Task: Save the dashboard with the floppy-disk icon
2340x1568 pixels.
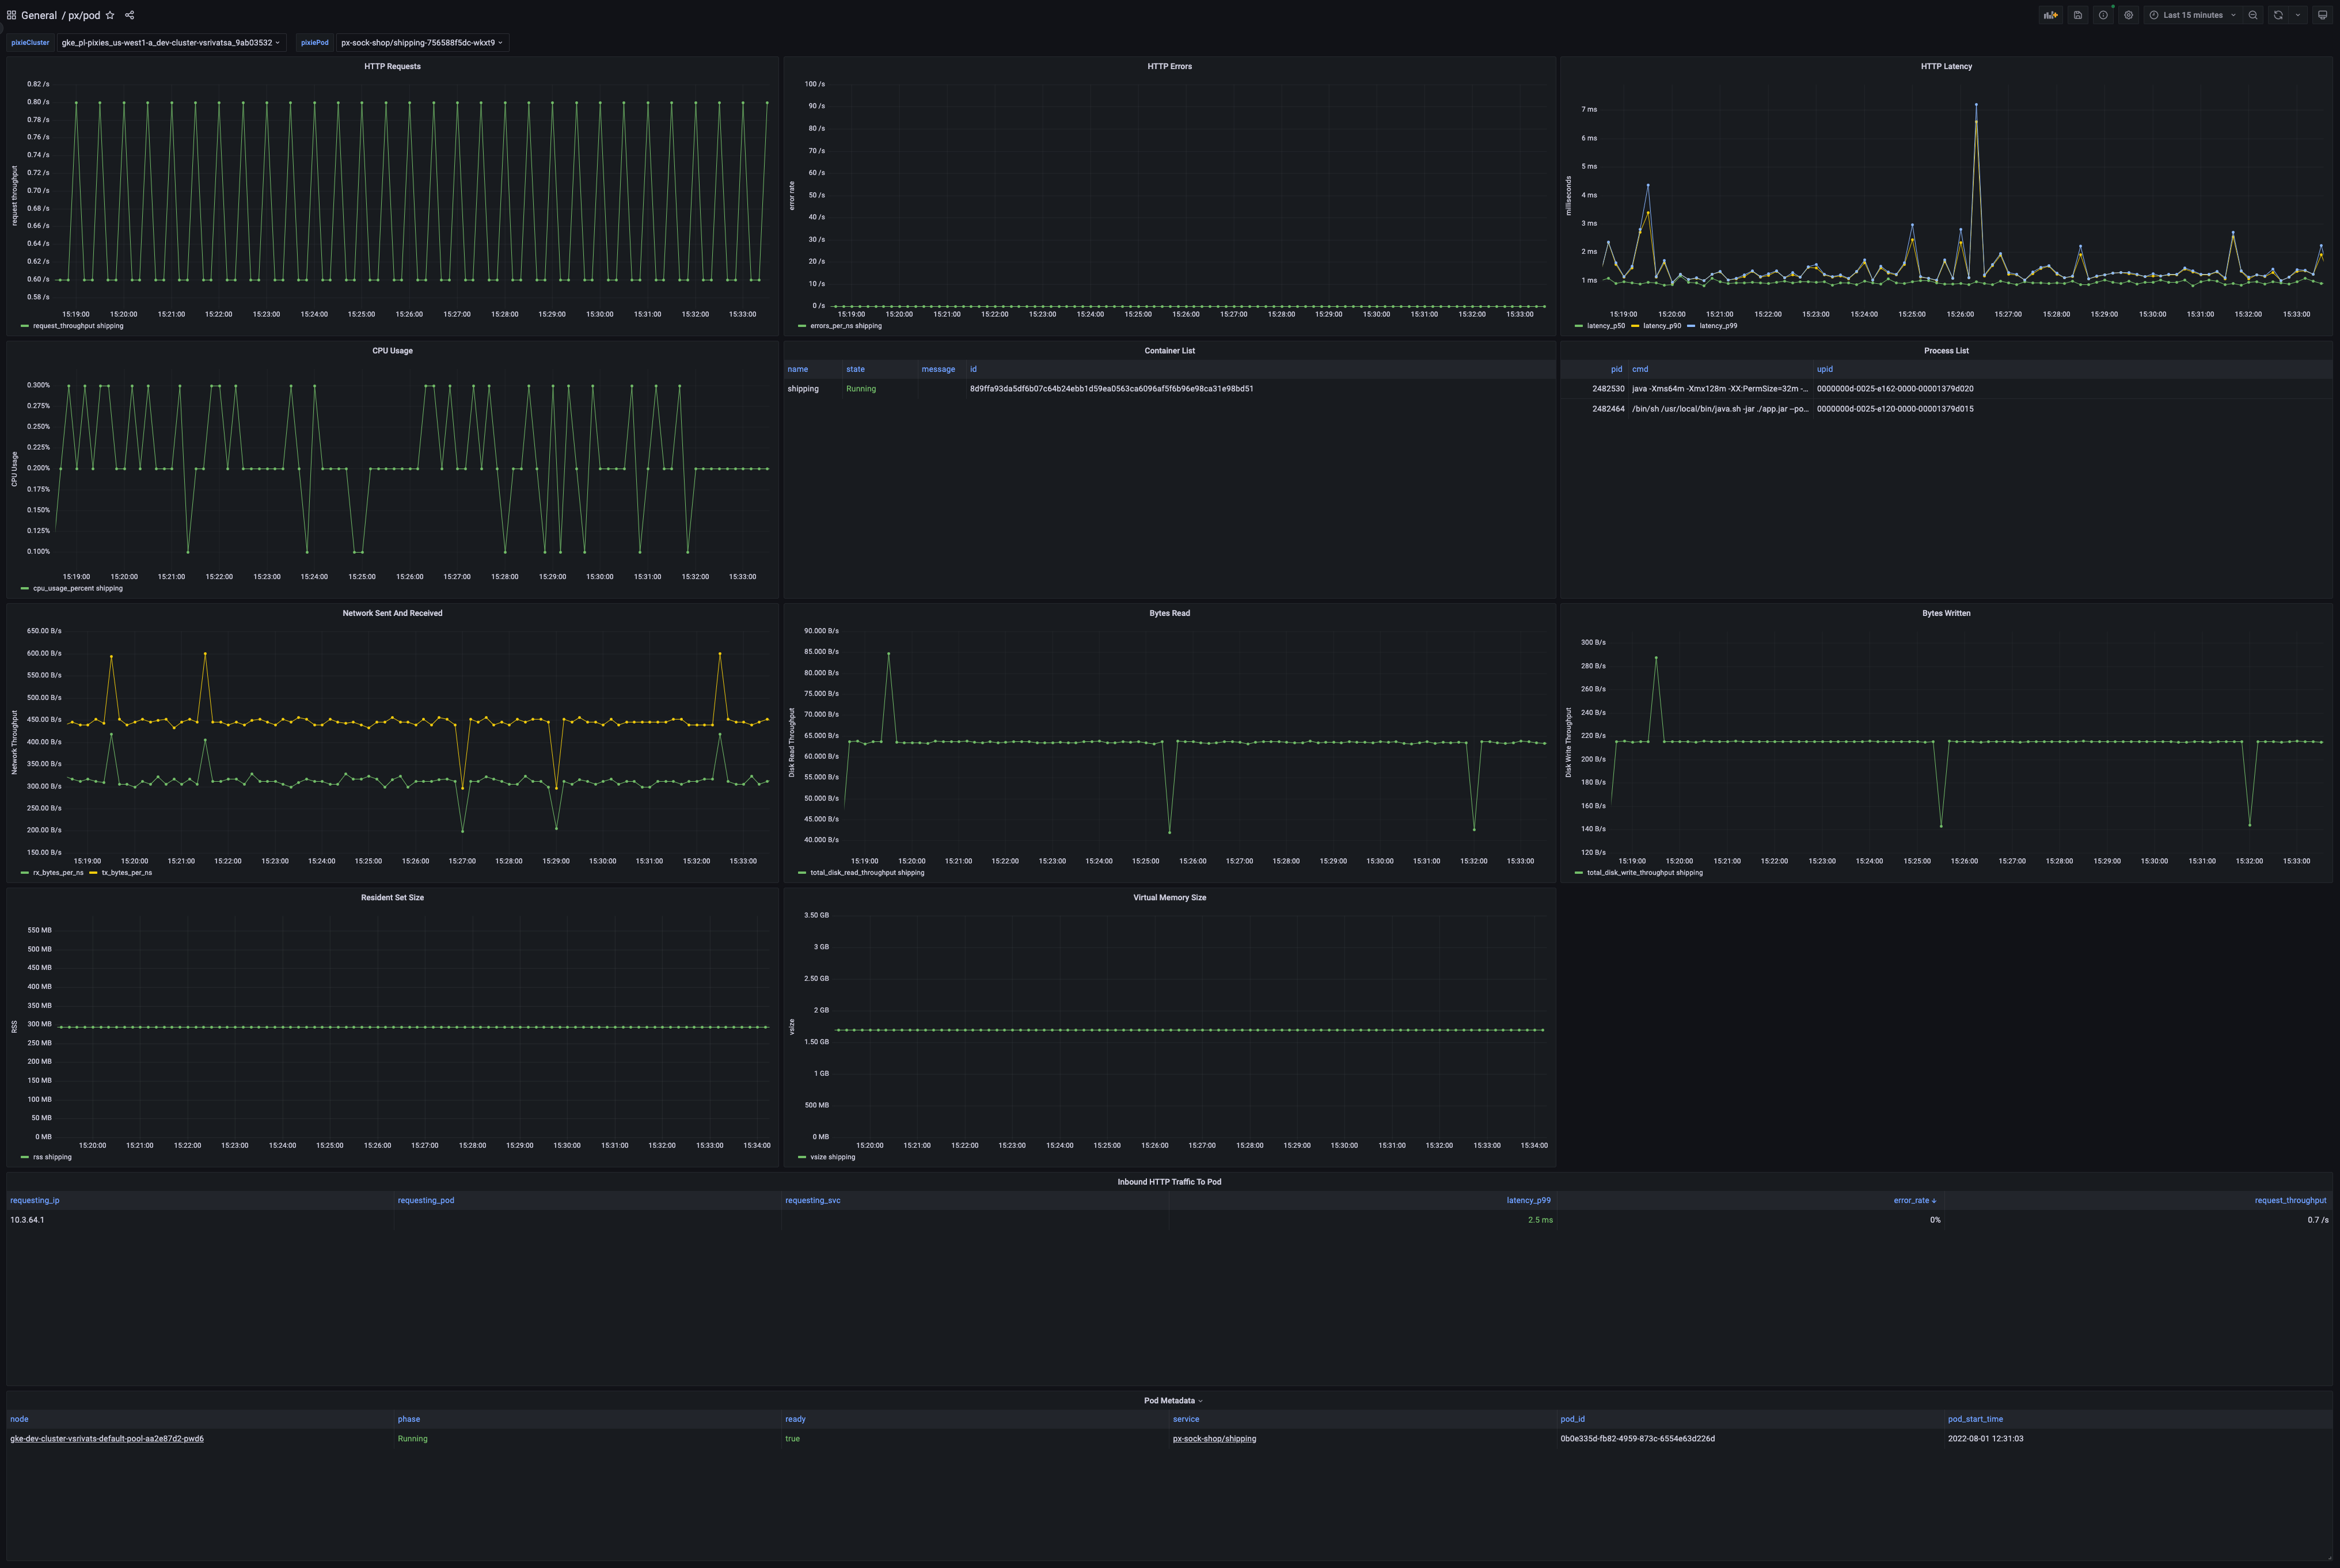Action: point(2078,15)
